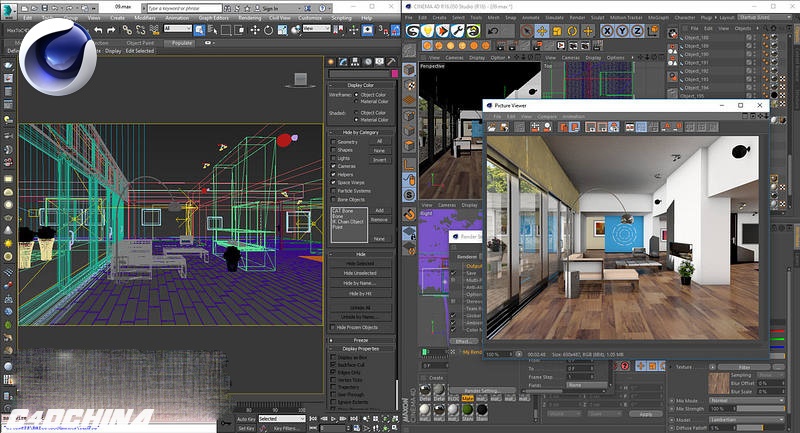Click the Coordinate System cube icon in Cinema 4D
The image size is (800, 433).
coord(653,31)
